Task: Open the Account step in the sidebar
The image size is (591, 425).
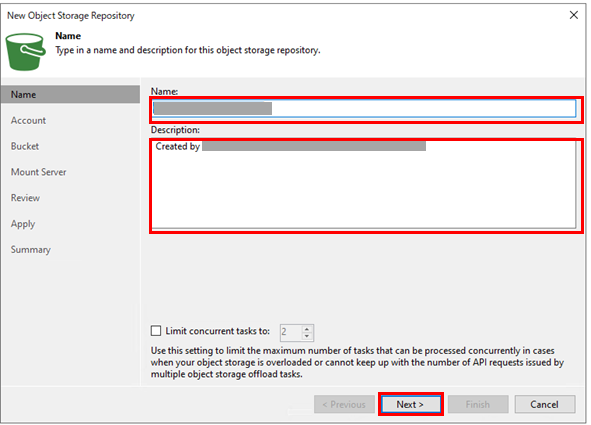Action: tap(28, 121)
